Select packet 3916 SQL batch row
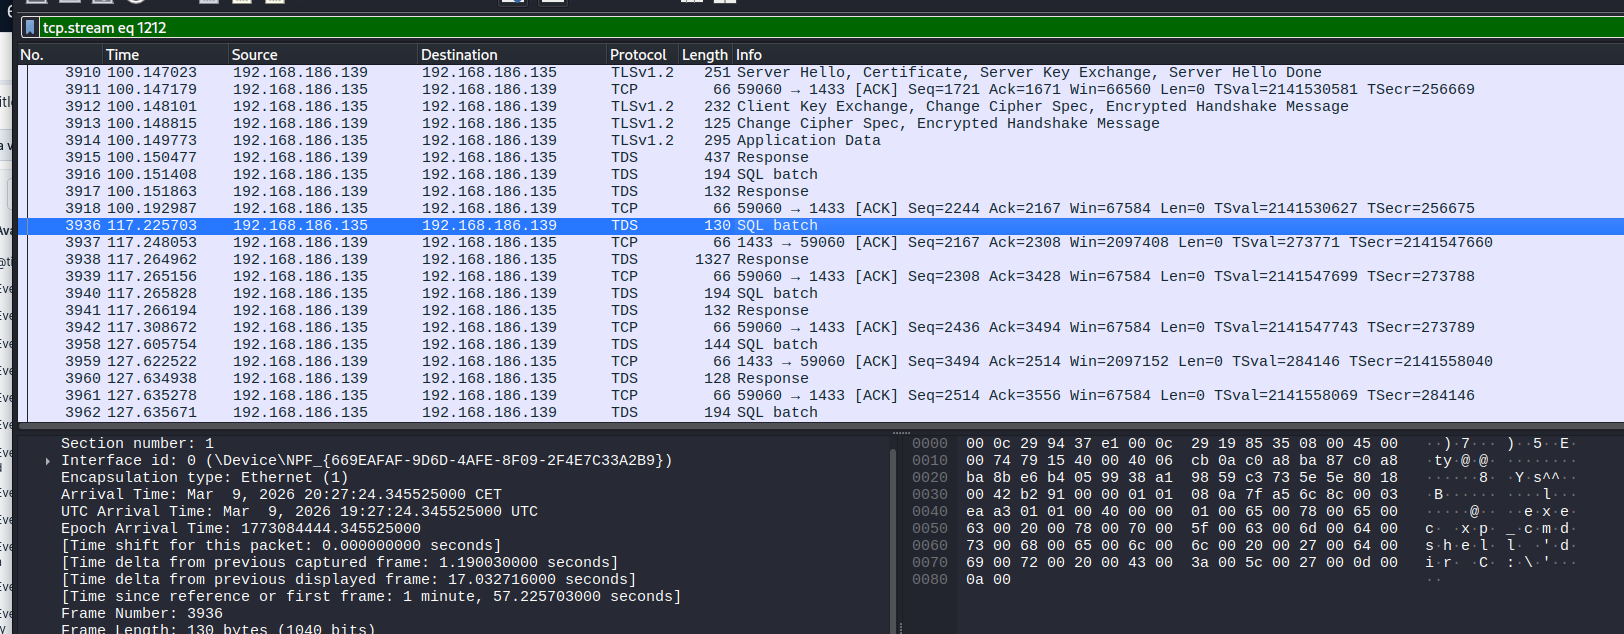The image size is (1624, 634). click(x=821, y=175)
